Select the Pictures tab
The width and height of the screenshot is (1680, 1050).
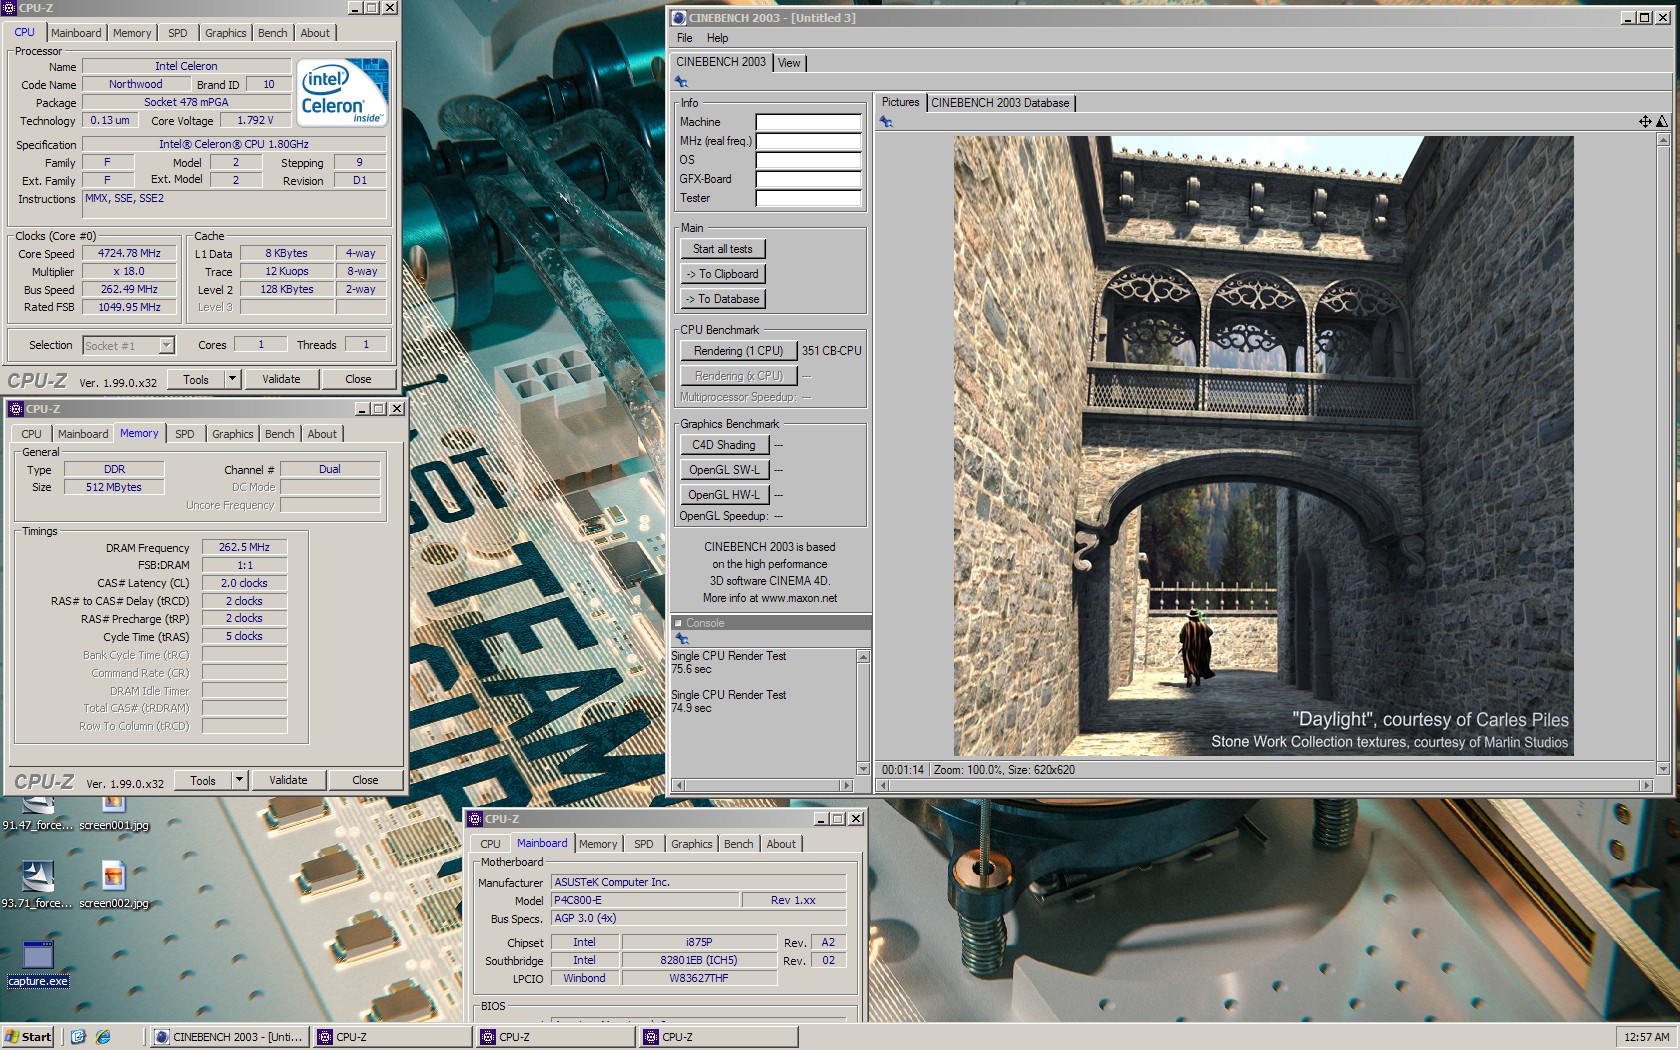tap(900, 102)
